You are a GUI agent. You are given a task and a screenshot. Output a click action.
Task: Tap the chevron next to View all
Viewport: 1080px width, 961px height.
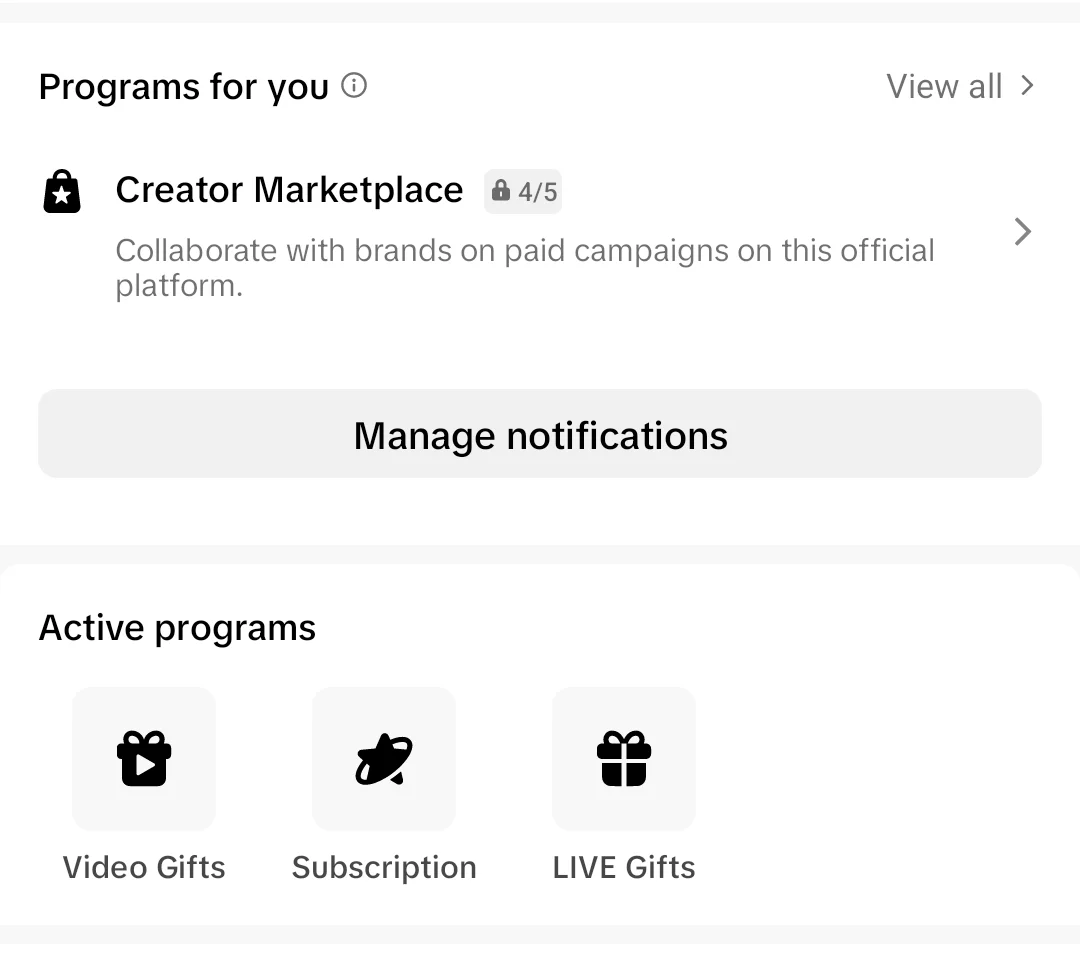(1027, 85)
